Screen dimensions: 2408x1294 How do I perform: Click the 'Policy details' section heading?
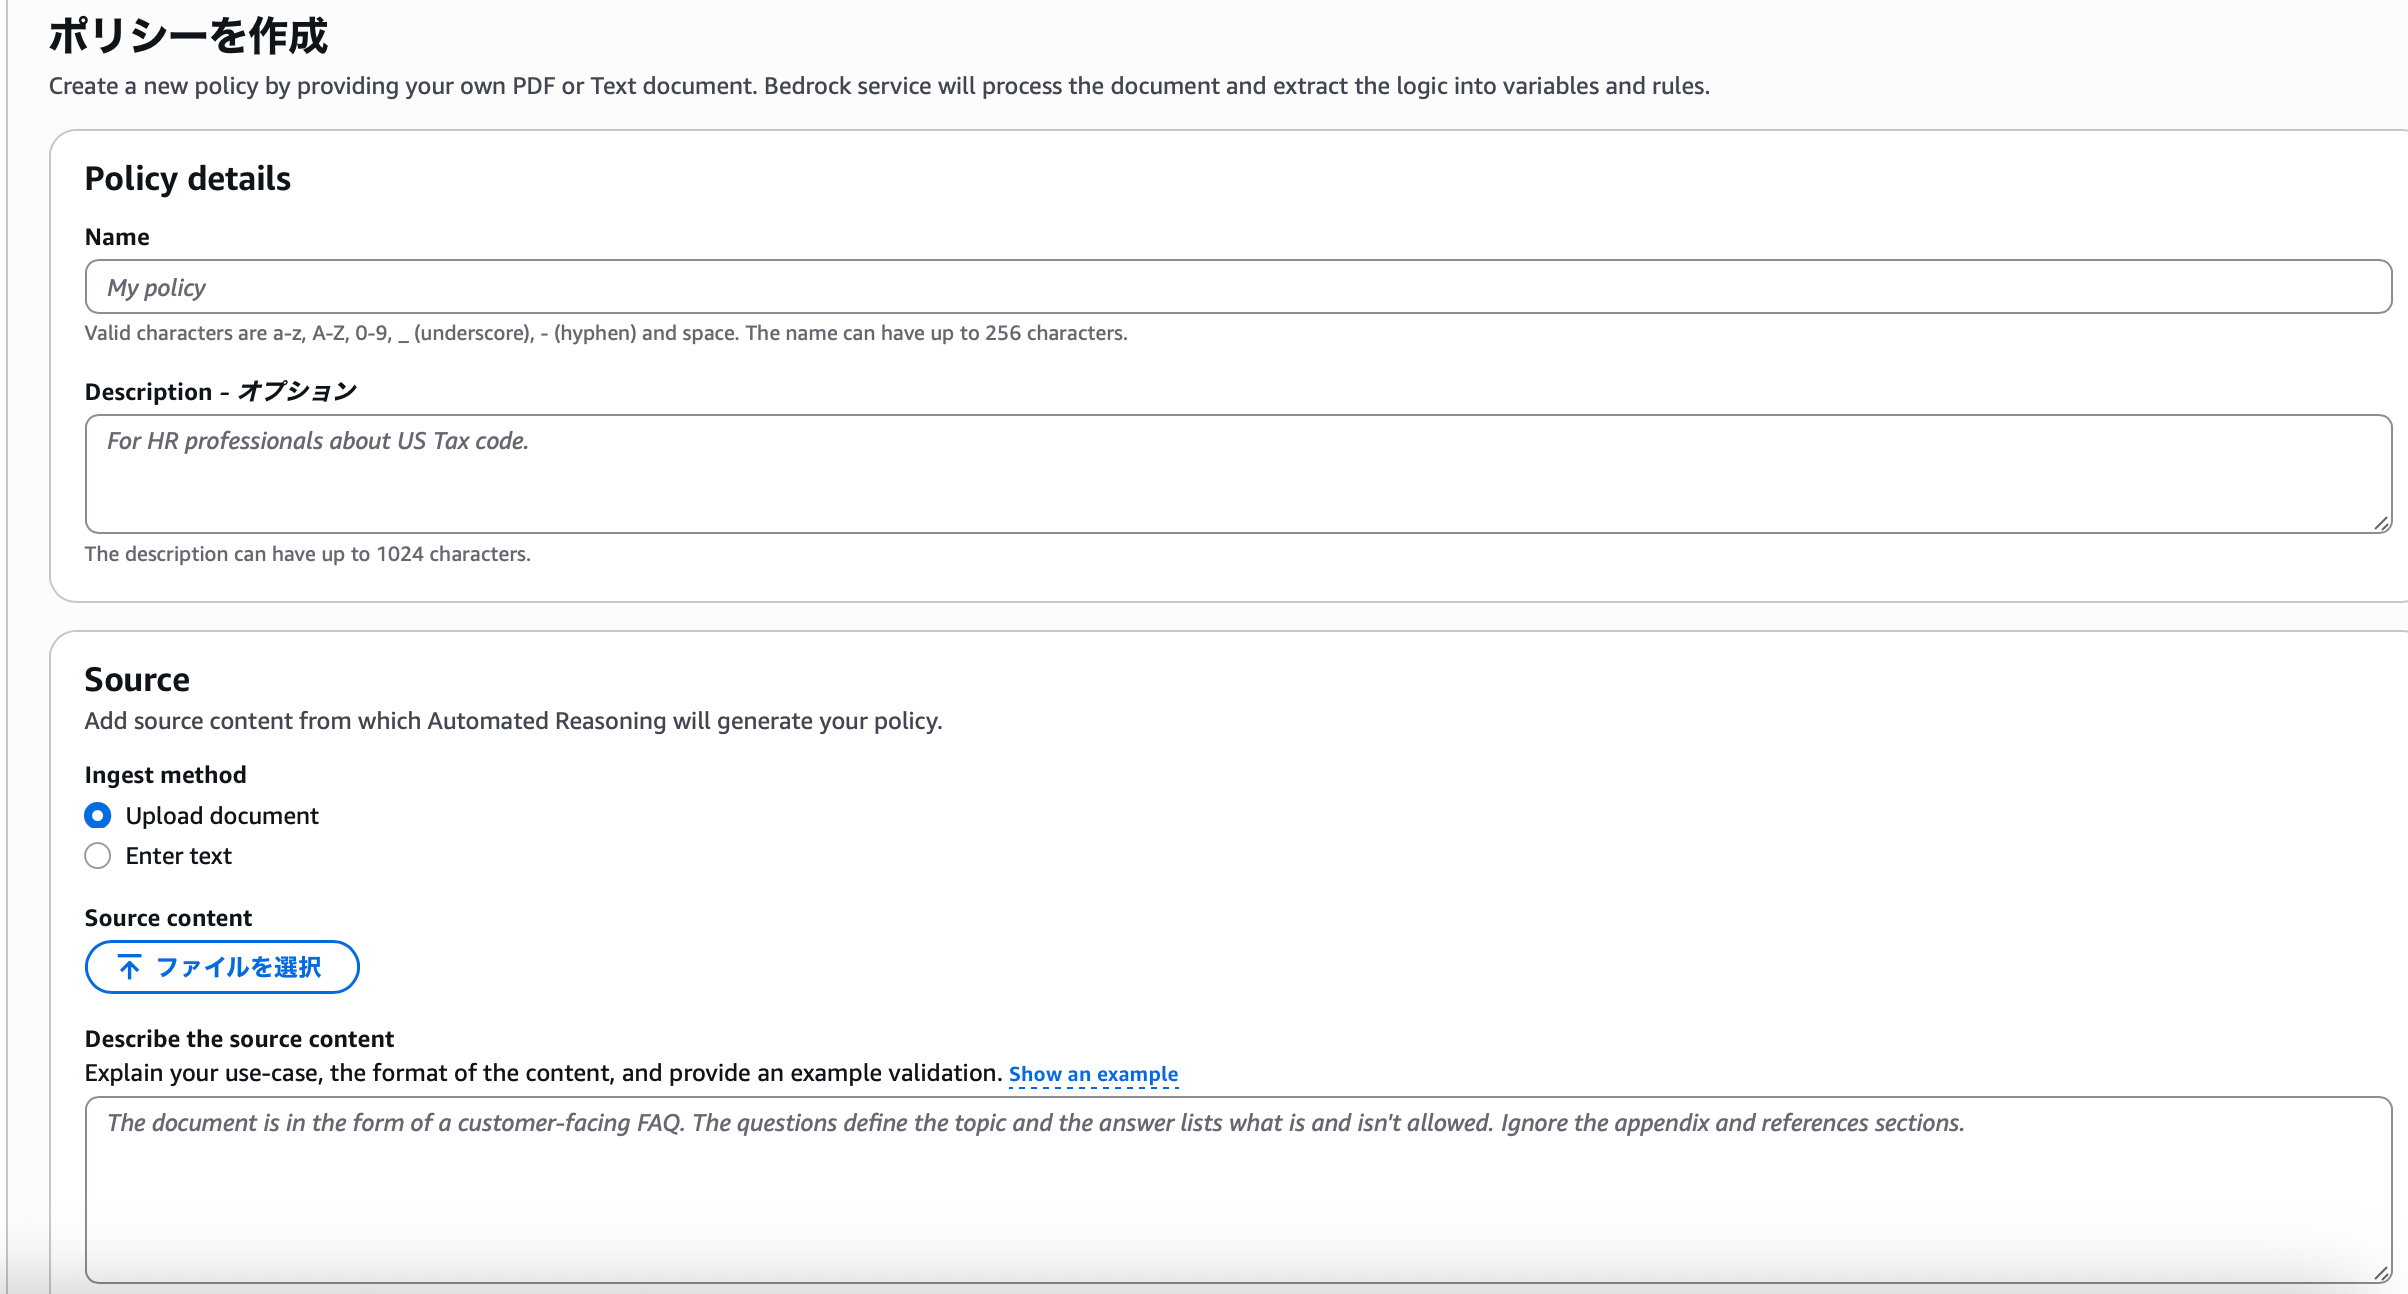pos(187,178)
